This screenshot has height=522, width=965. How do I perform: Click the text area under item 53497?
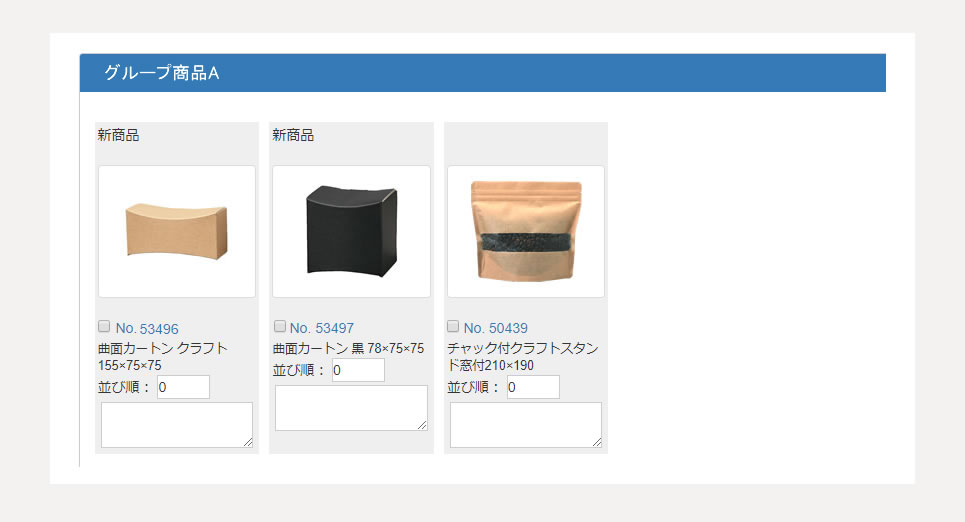point(351,408)
